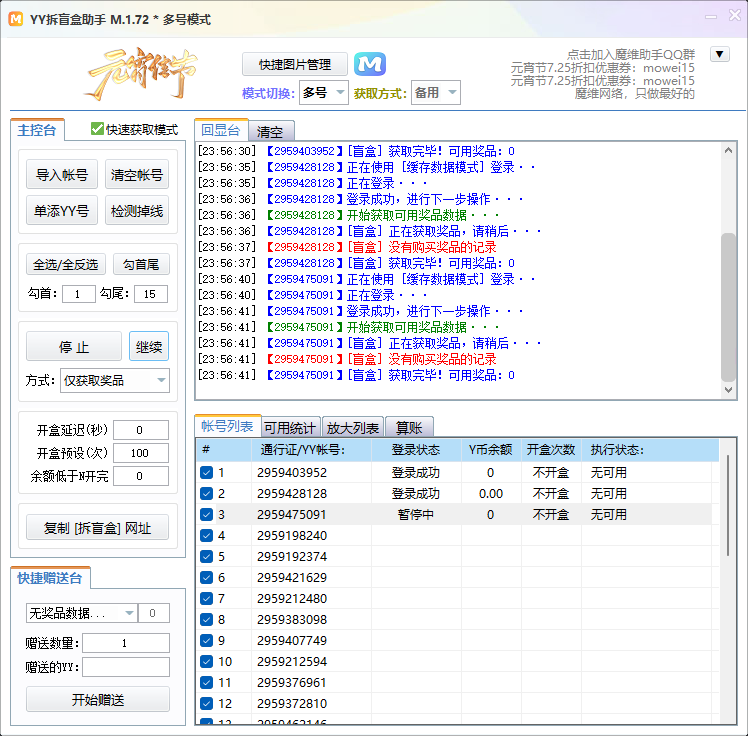
Task: Click the blue M logo icon
Action: pyautogui.click(x=370, y=64)
